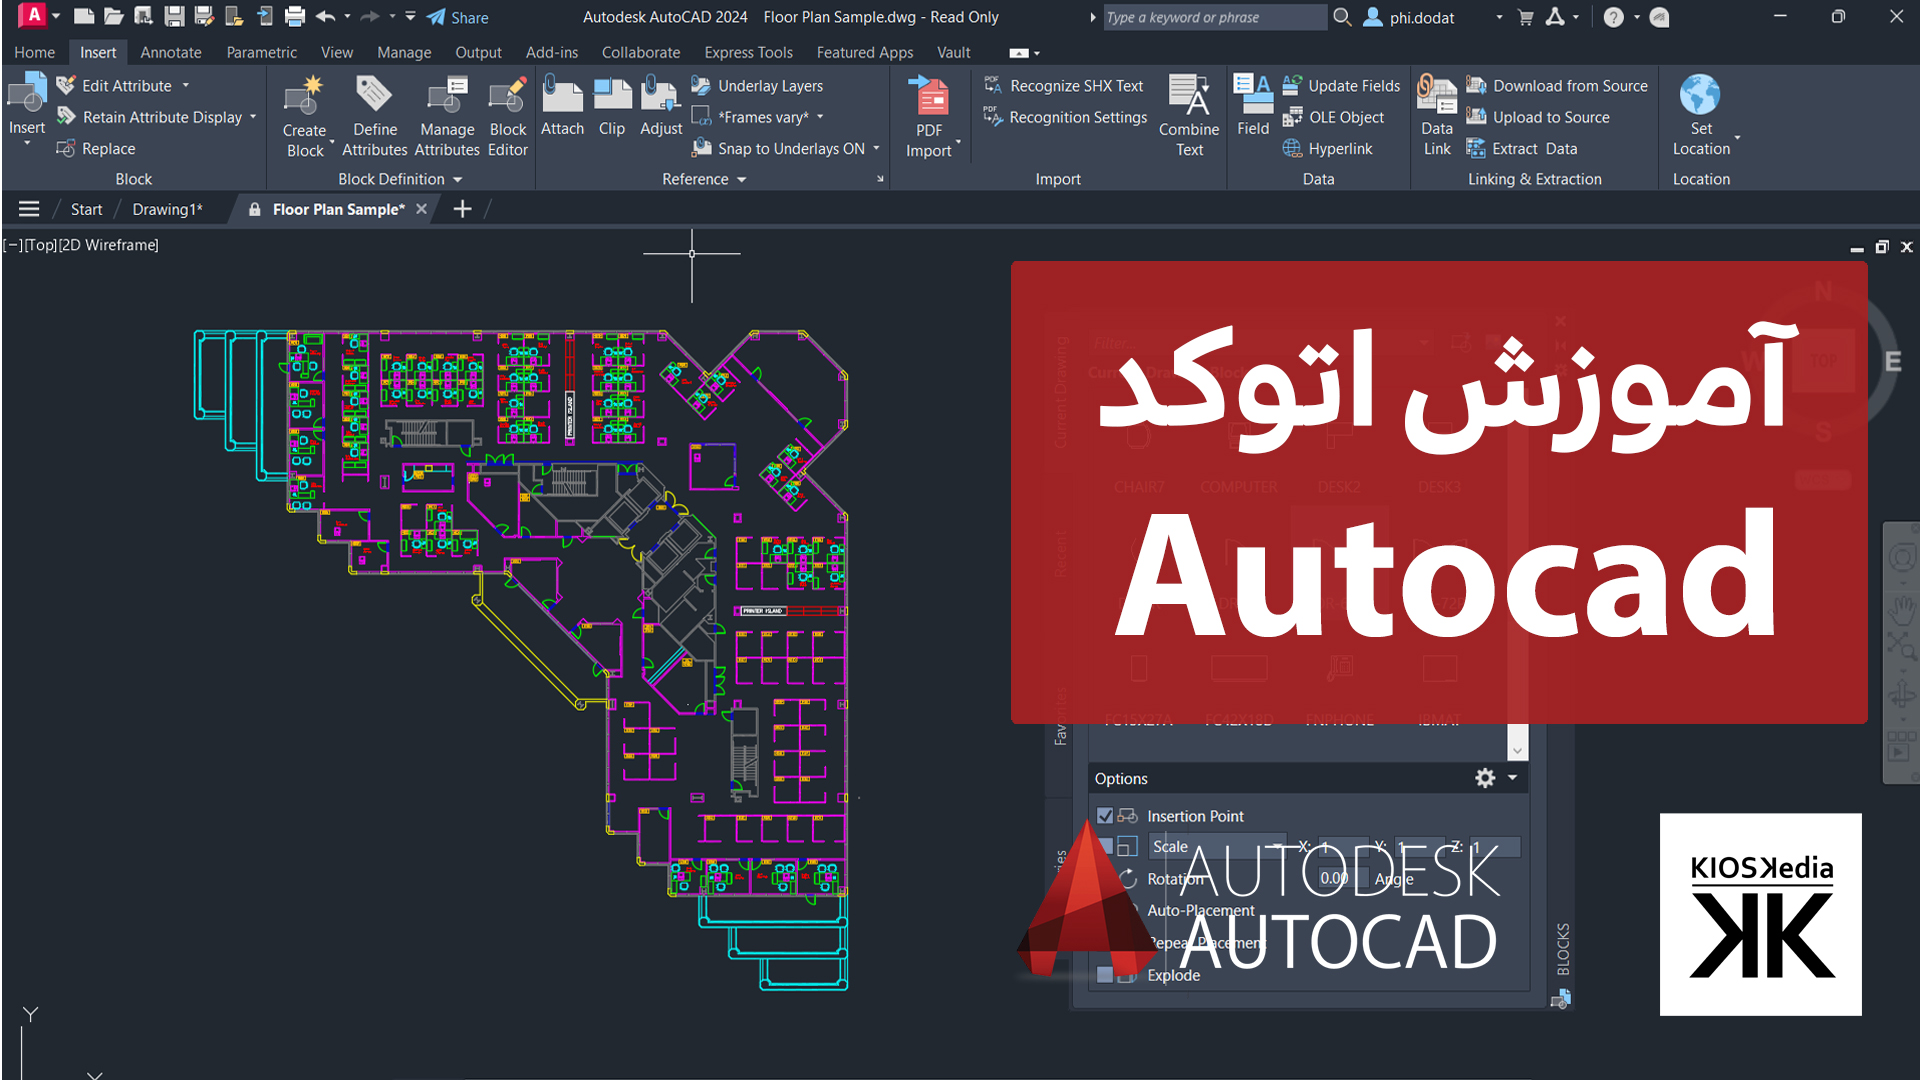The image size is (1920, 1080).
Task: Click the search magnifier icon
Action: (1342, 17)
